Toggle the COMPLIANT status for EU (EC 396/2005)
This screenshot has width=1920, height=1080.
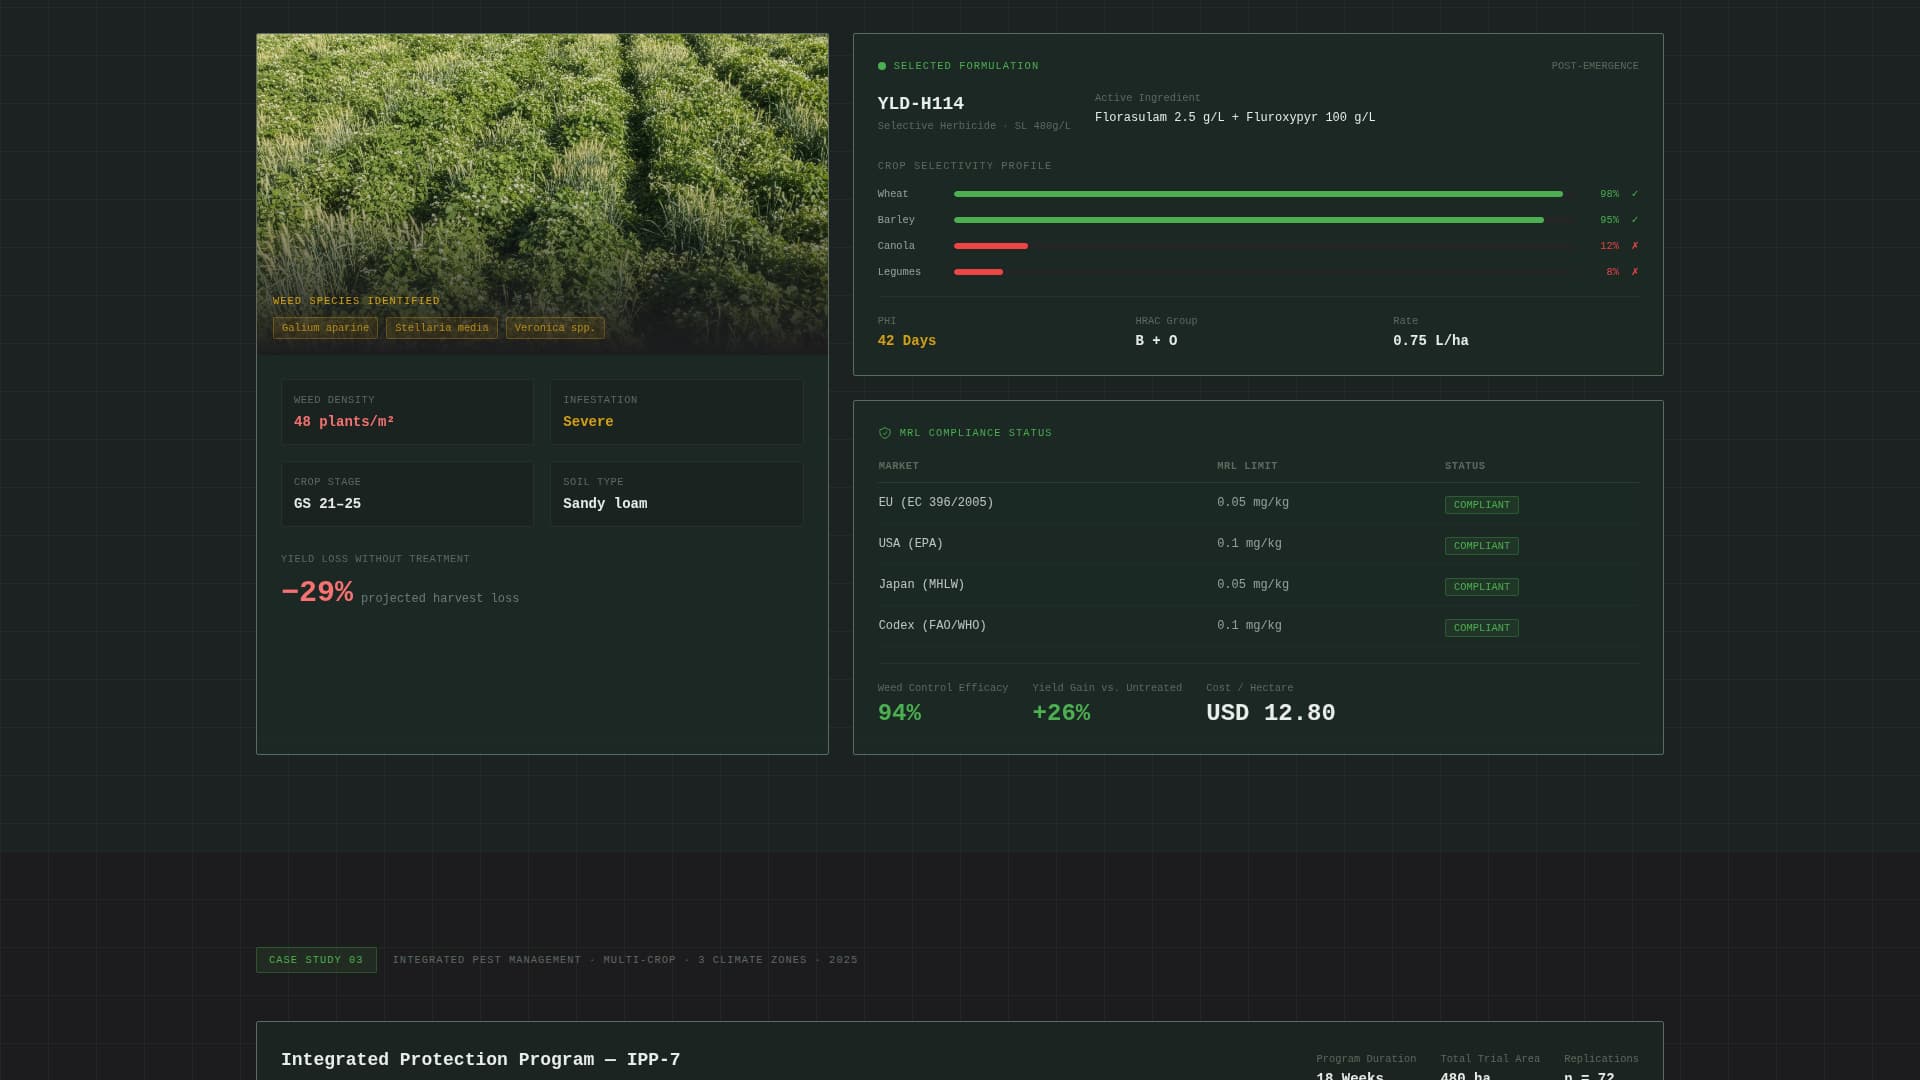(1481, 505)
